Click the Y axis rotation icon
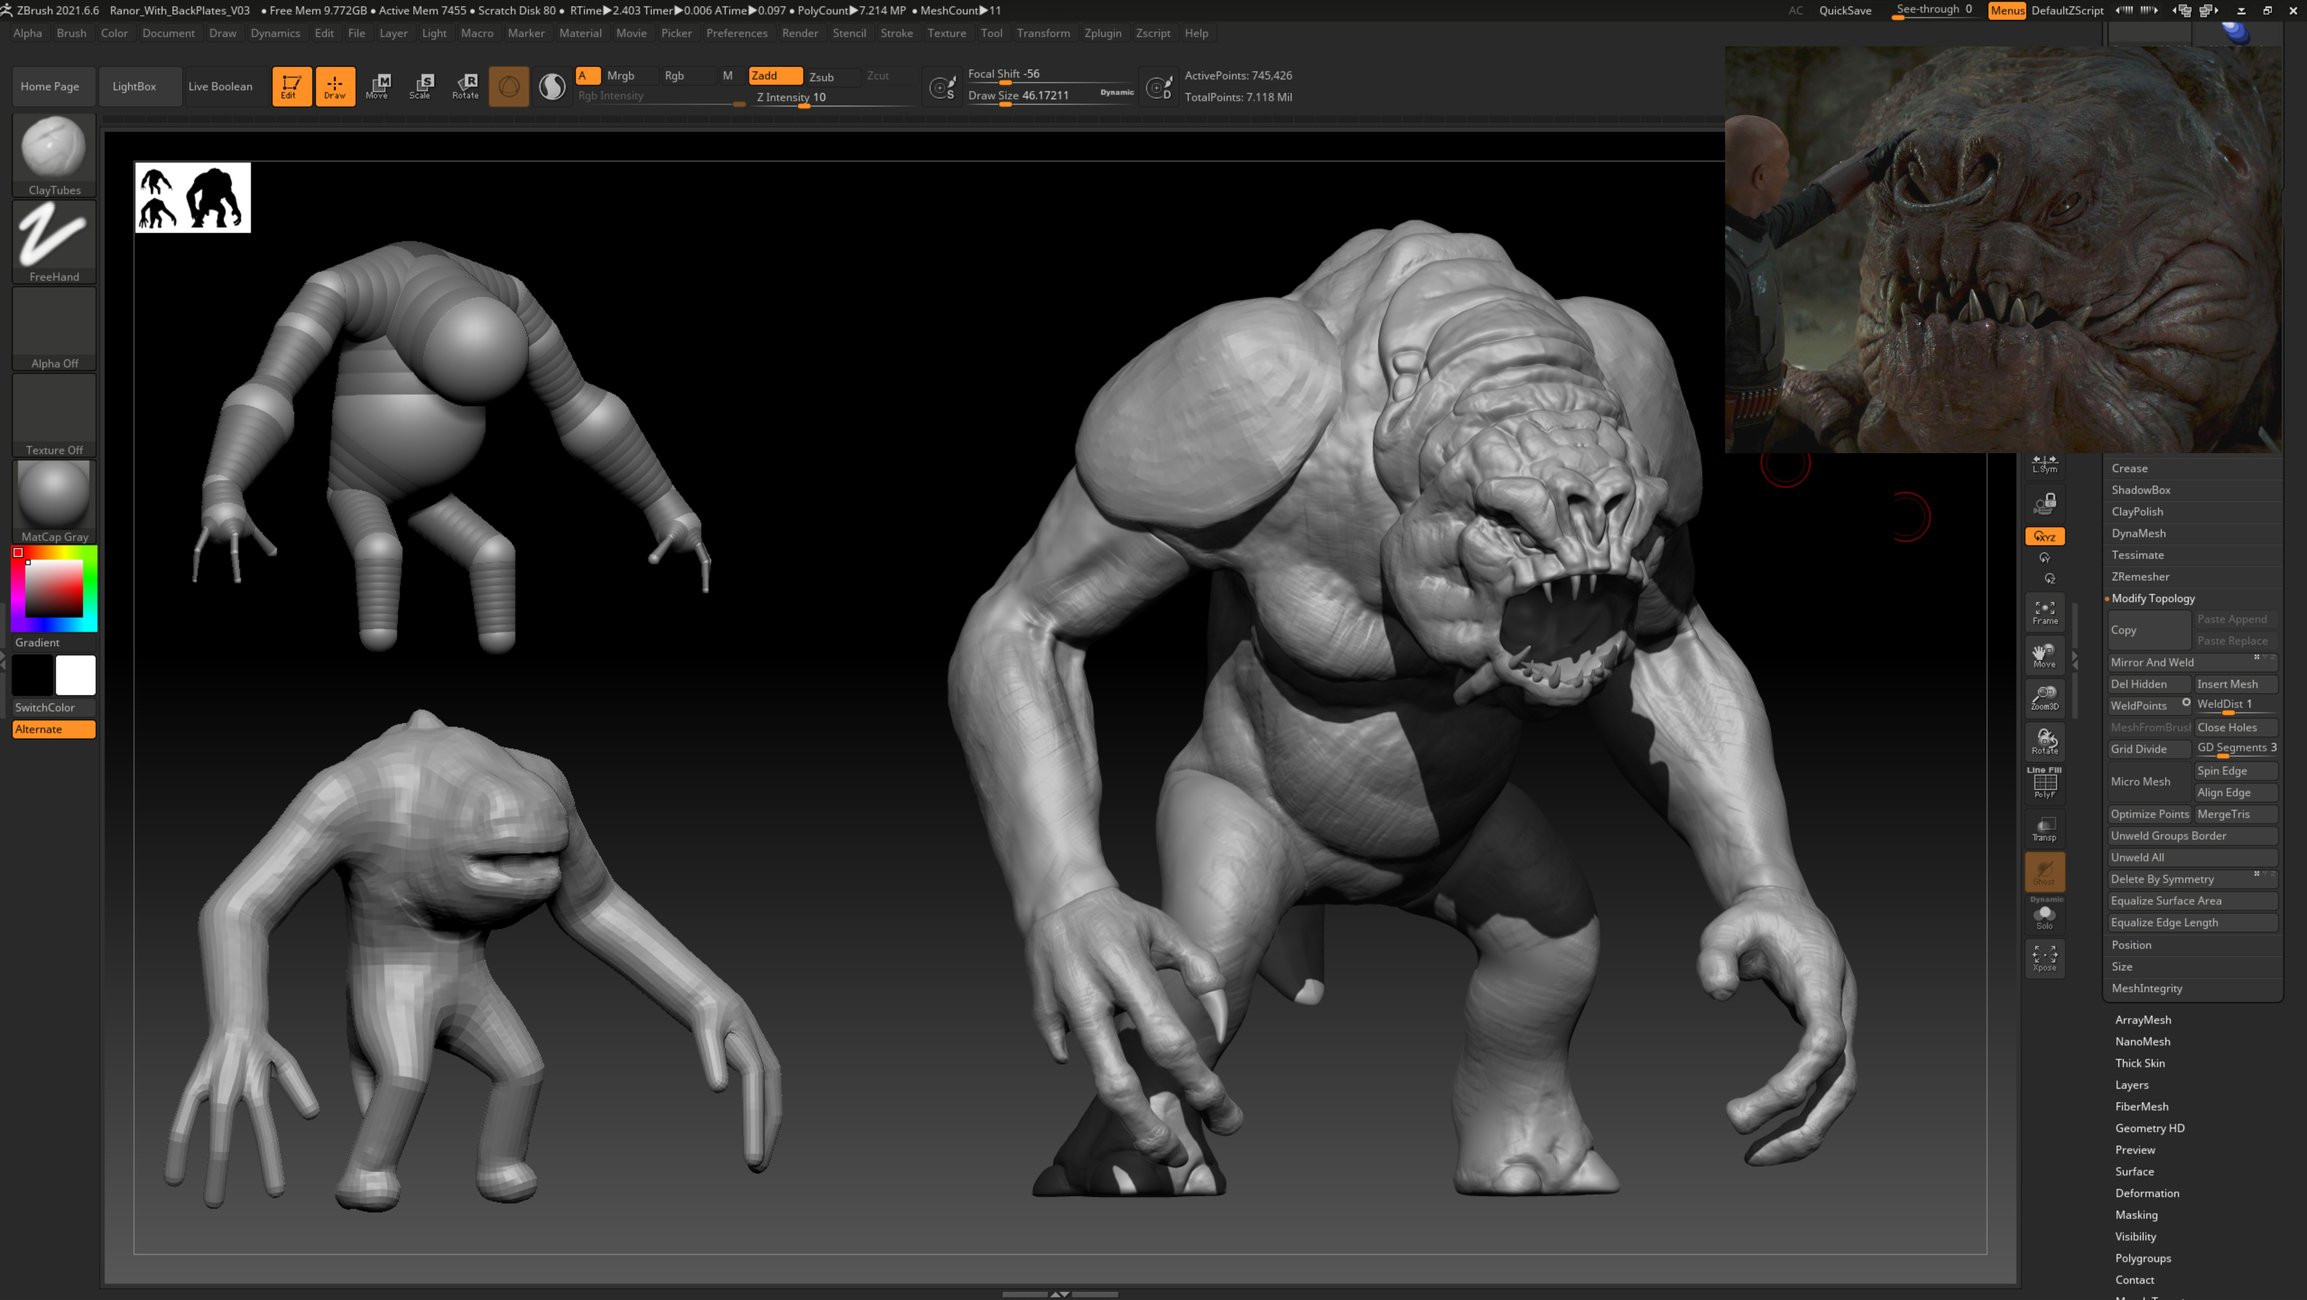Image resolution: width=2307 pixels, height=1300 pixels. click(x=2045, y=558)
